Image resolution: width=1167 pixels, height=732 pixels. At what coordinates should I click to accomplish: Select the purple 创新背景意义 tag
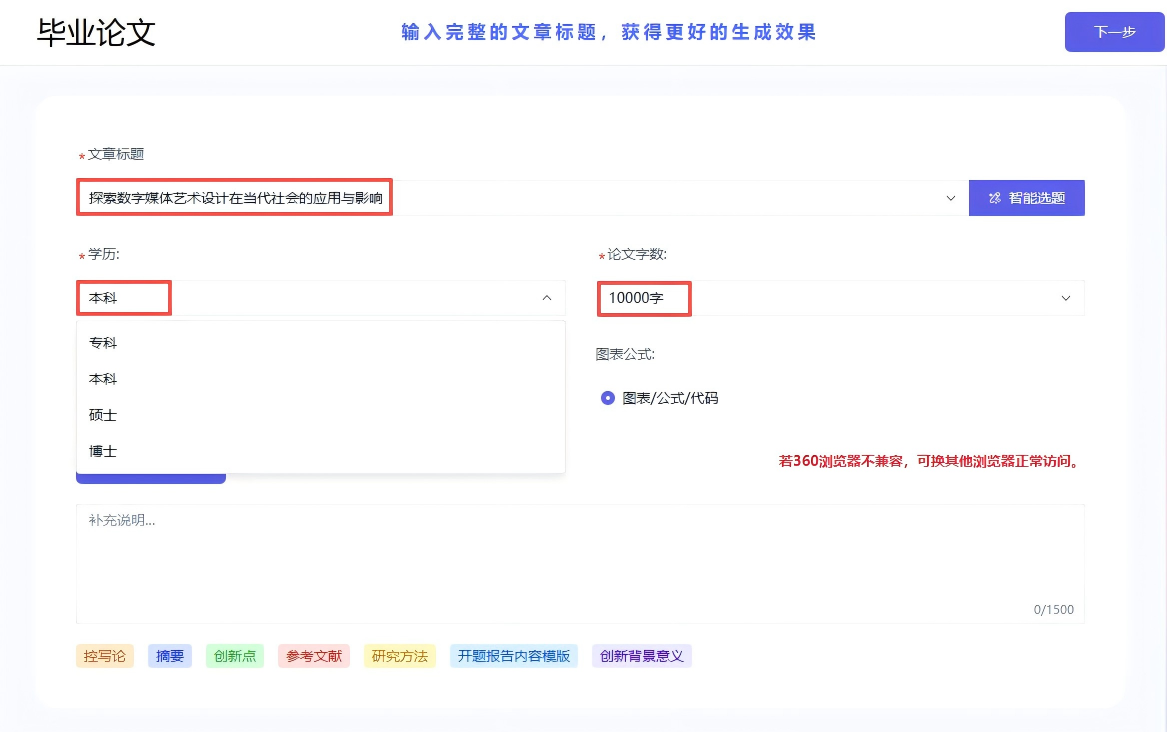642,656
